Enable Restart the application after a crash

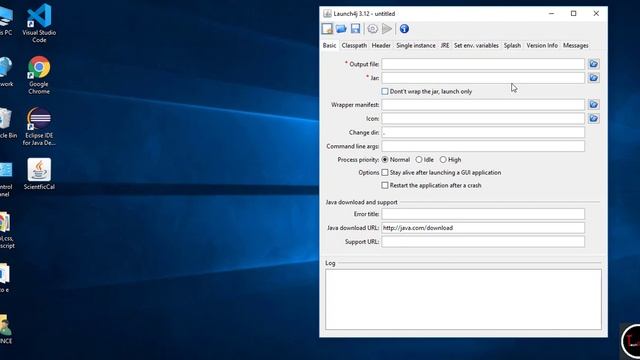tap(385, 185)
